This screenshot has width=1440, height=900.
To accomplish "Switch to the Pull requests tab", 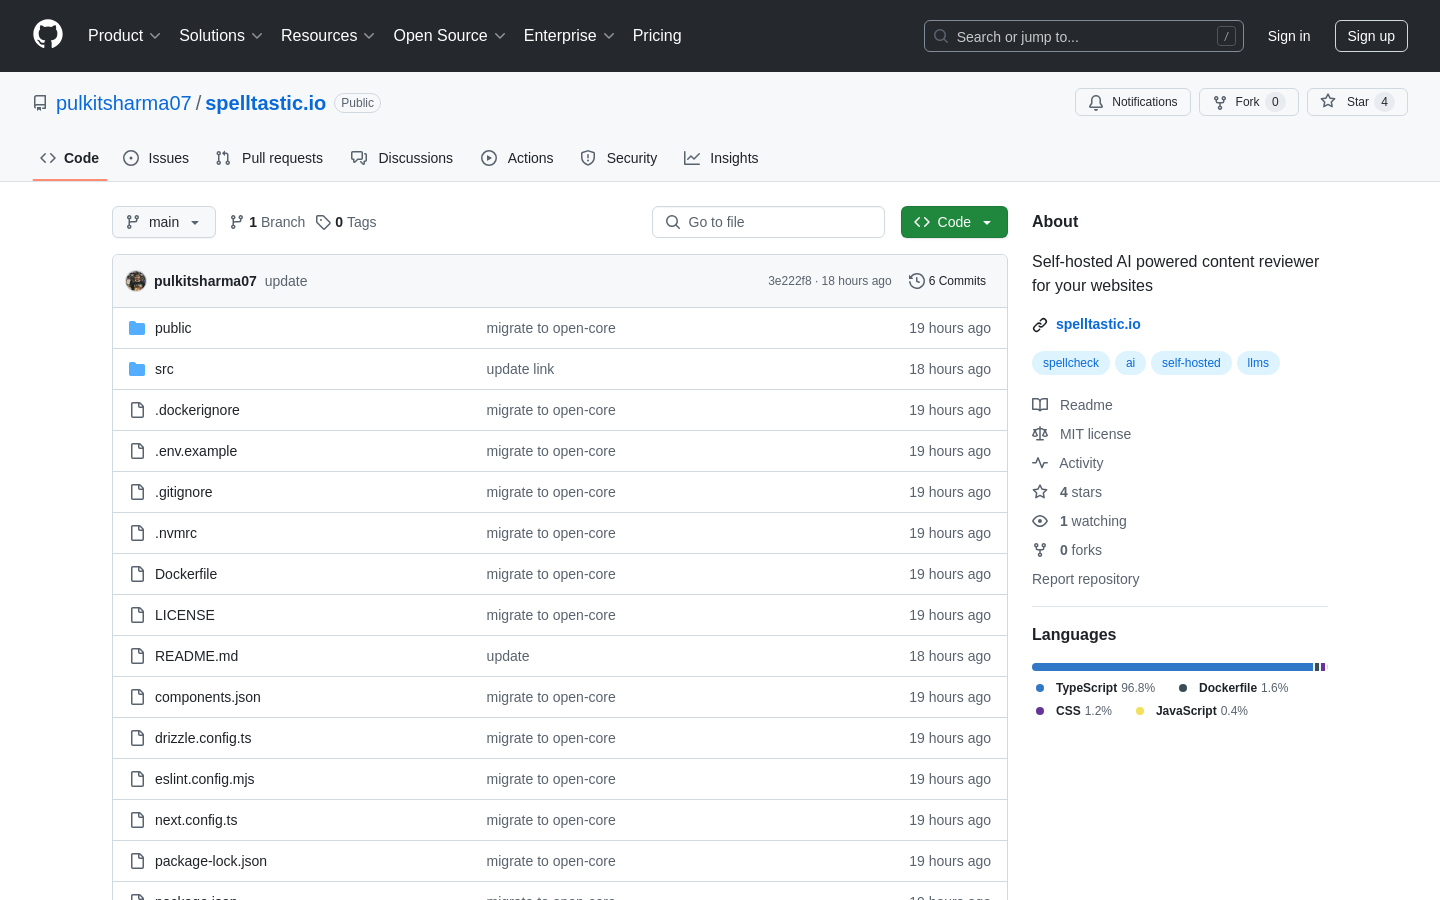I will point(269,158).
